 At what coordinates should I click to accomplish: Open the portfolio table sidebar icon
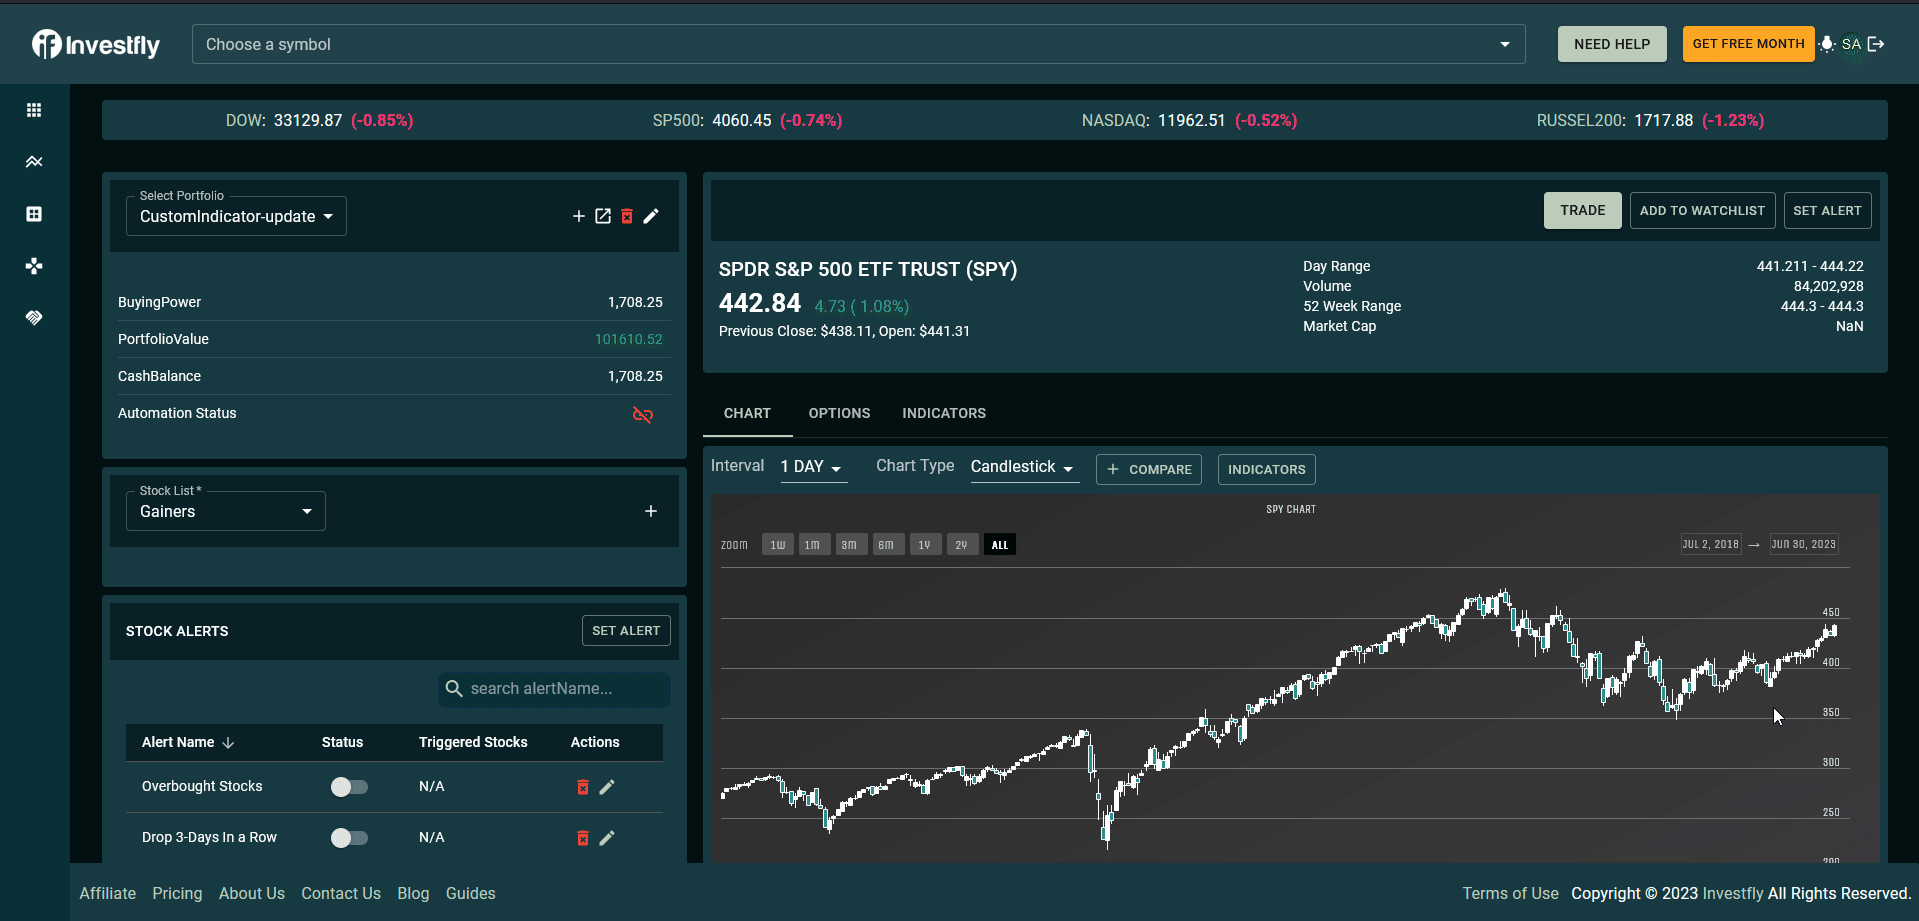tap(34, 214)
